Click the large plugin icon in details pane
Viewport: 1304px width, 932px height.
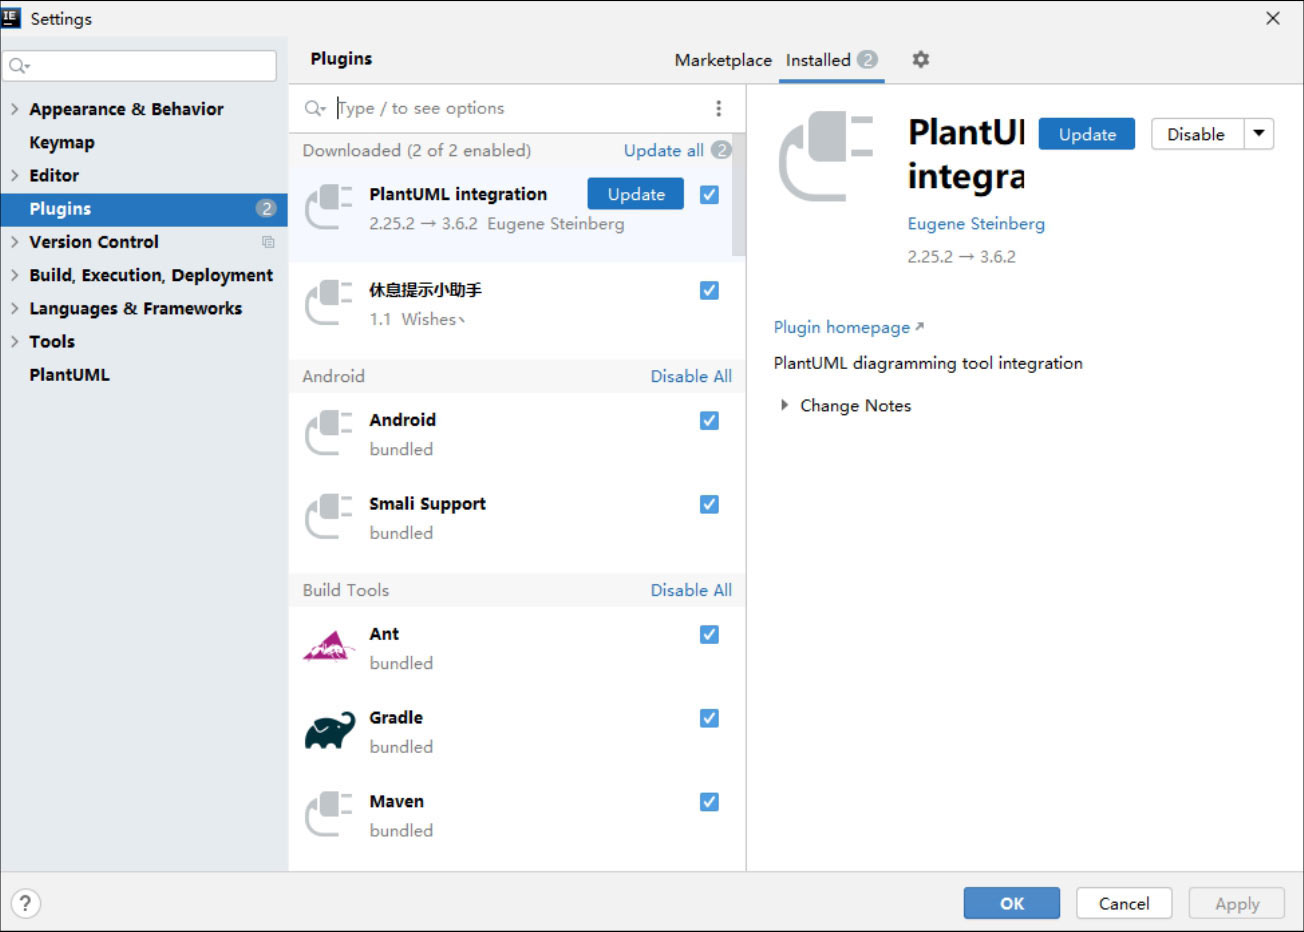(x=826, y=157)
